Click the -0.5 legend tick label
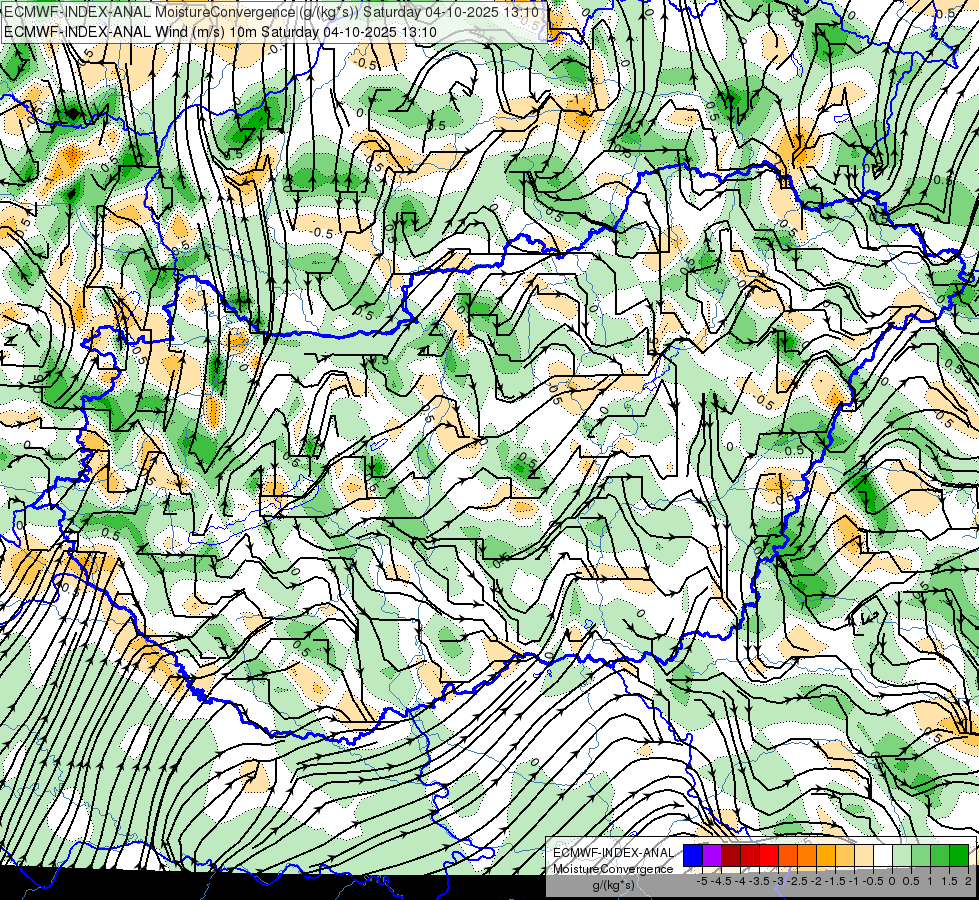Screen dimensions: 979x900 coord(873,881)
